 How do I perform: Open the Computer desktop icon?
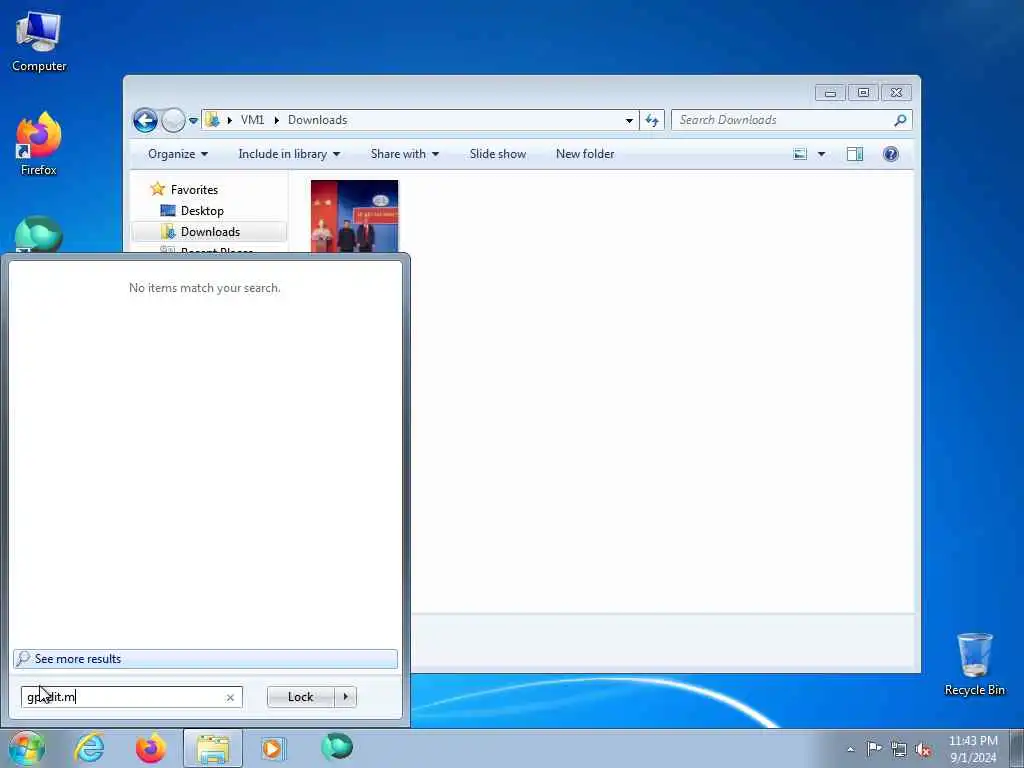click(39, 41)
